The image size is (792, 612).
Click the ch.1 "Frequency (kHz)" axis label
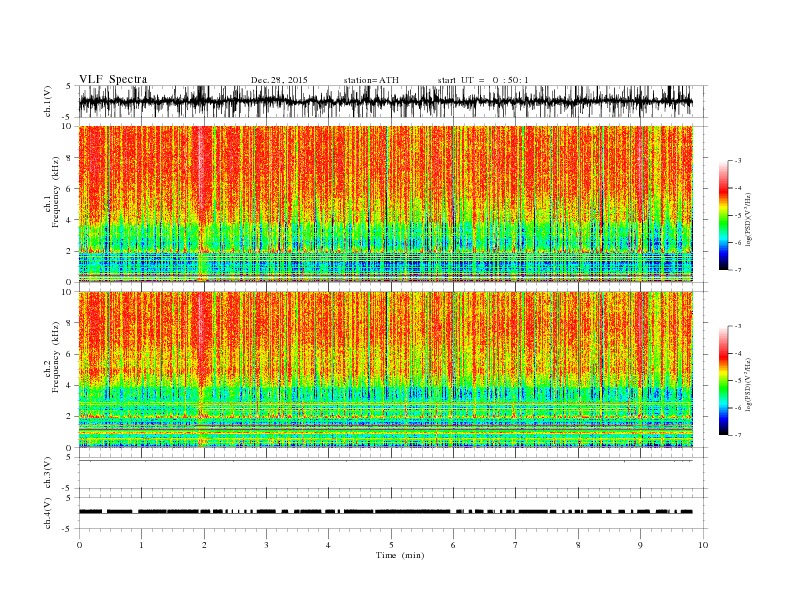tap(55, 192)
